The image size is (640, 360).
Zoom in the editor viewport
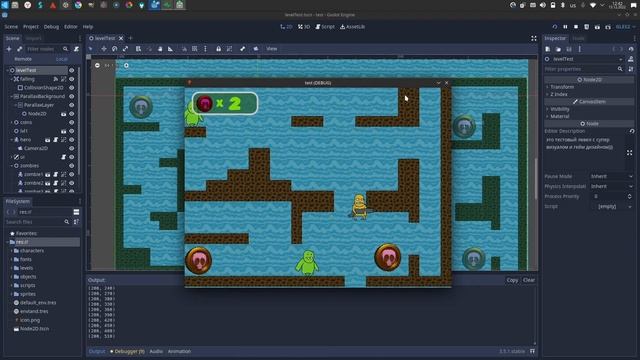point(127,65)
